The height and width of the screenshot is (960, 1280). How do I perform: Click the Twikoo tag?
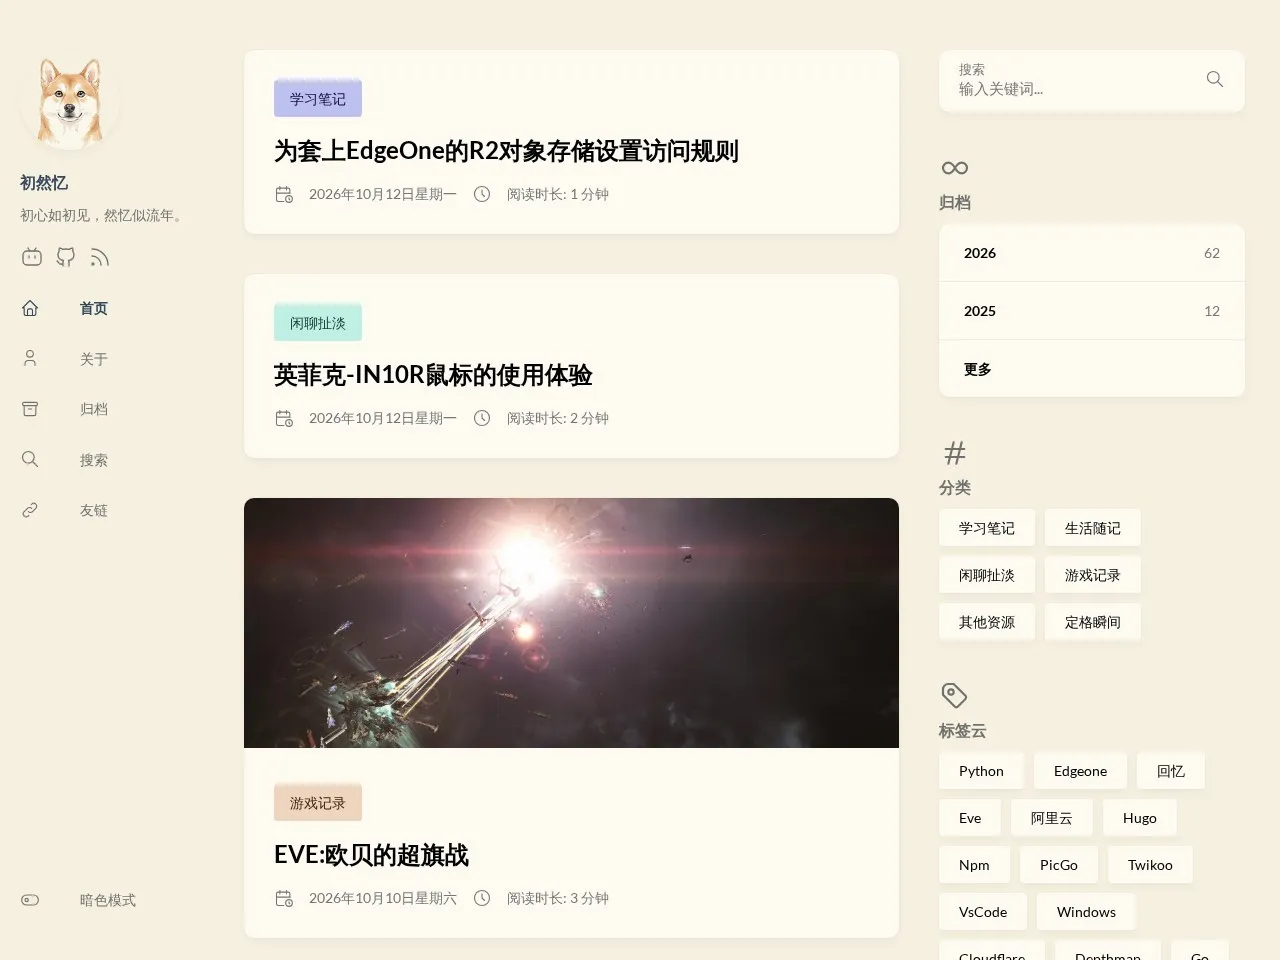coord(1150,865)
